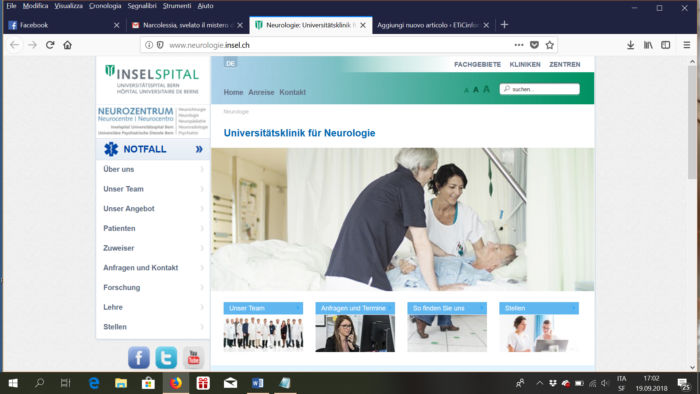Click the suchen search field

click(540, 89)
